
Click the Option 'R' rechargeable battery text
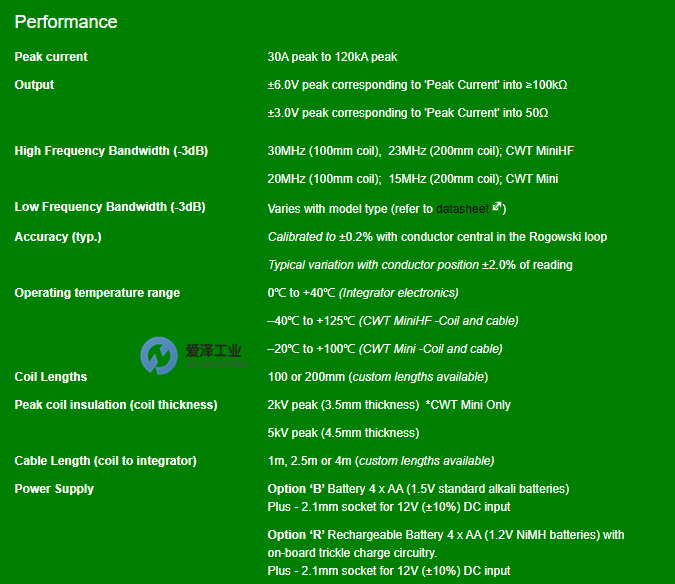[445, 535]
